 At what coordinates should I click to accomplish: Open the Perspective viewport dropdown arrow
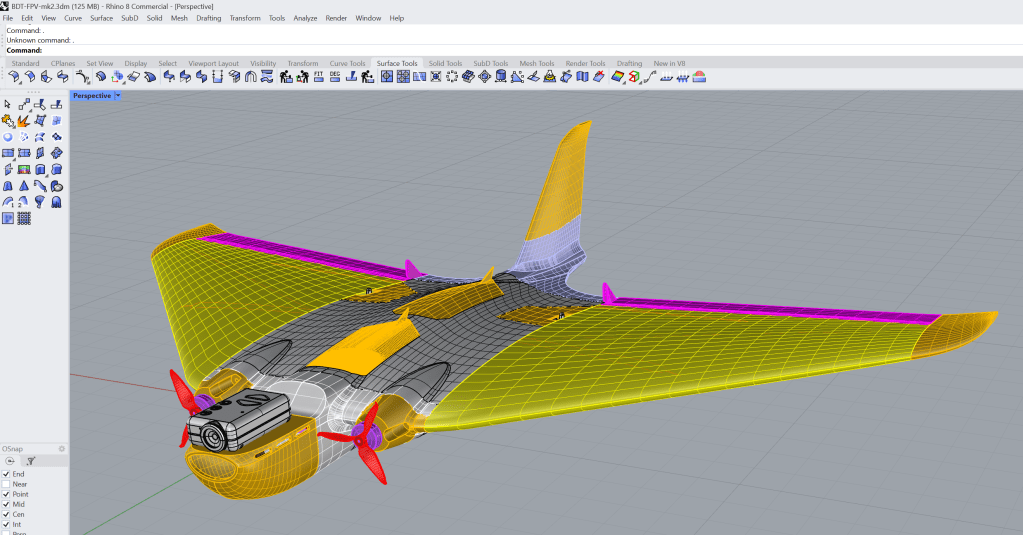point(118,96)
